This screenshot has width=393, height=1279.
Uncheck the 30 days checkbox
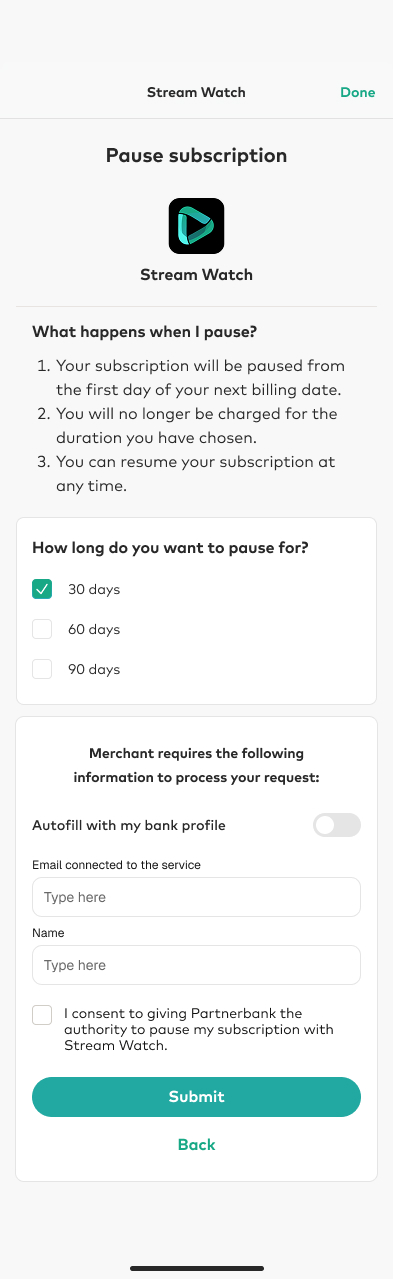point(42,589)
